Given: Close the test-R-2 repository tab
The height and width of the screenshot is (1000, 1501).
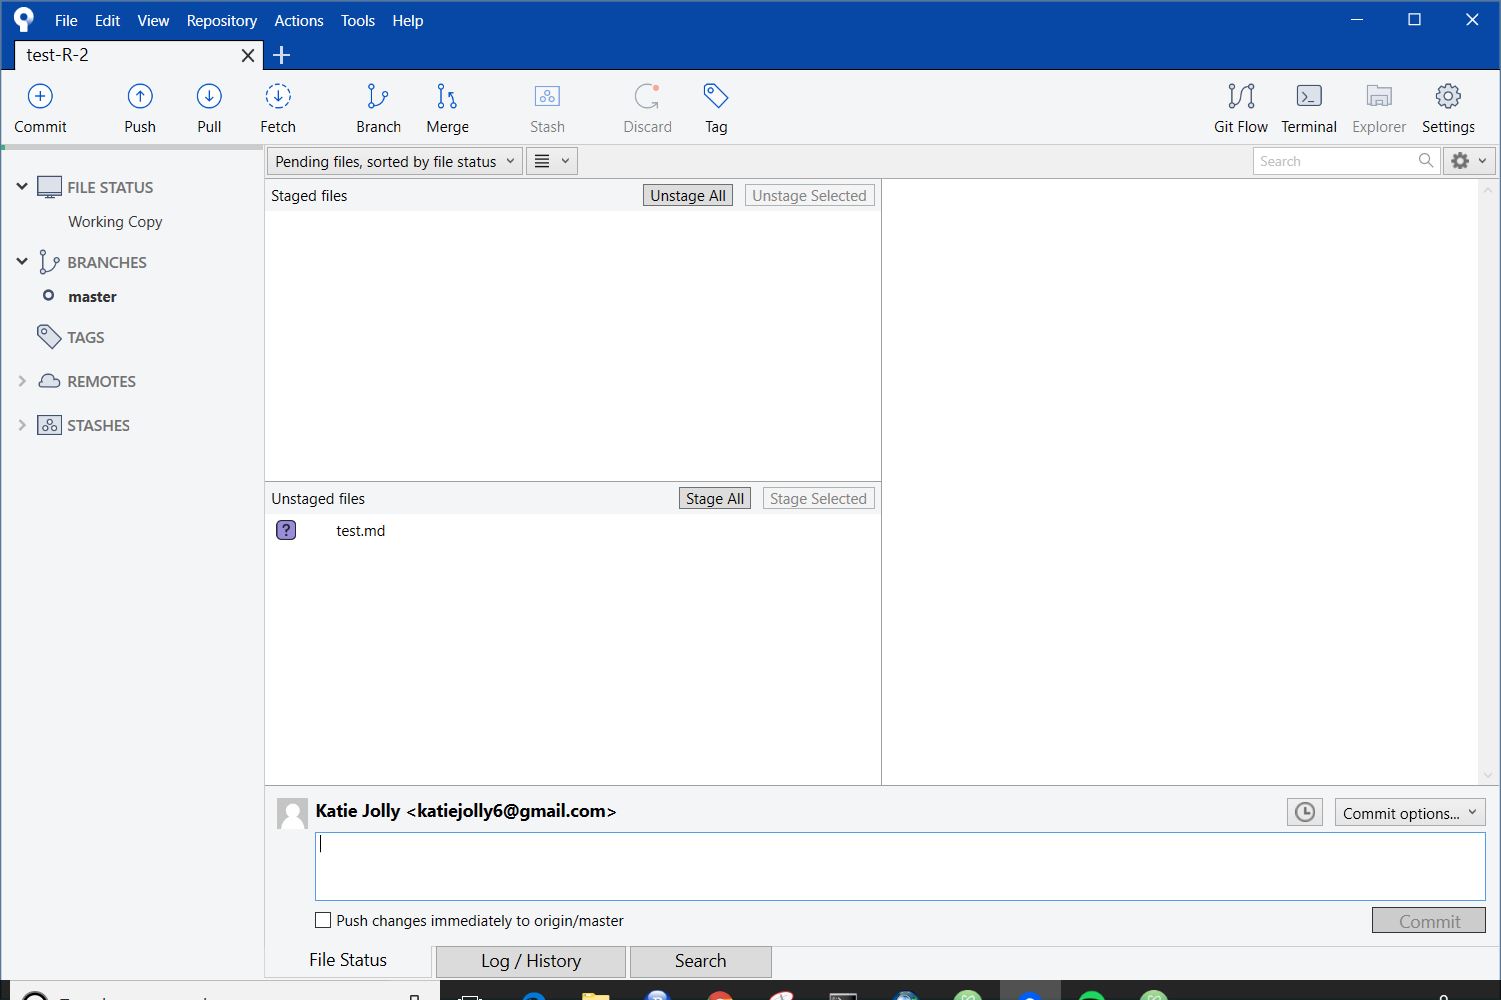Looking at the screenshot, I should [x=248, y=56].
